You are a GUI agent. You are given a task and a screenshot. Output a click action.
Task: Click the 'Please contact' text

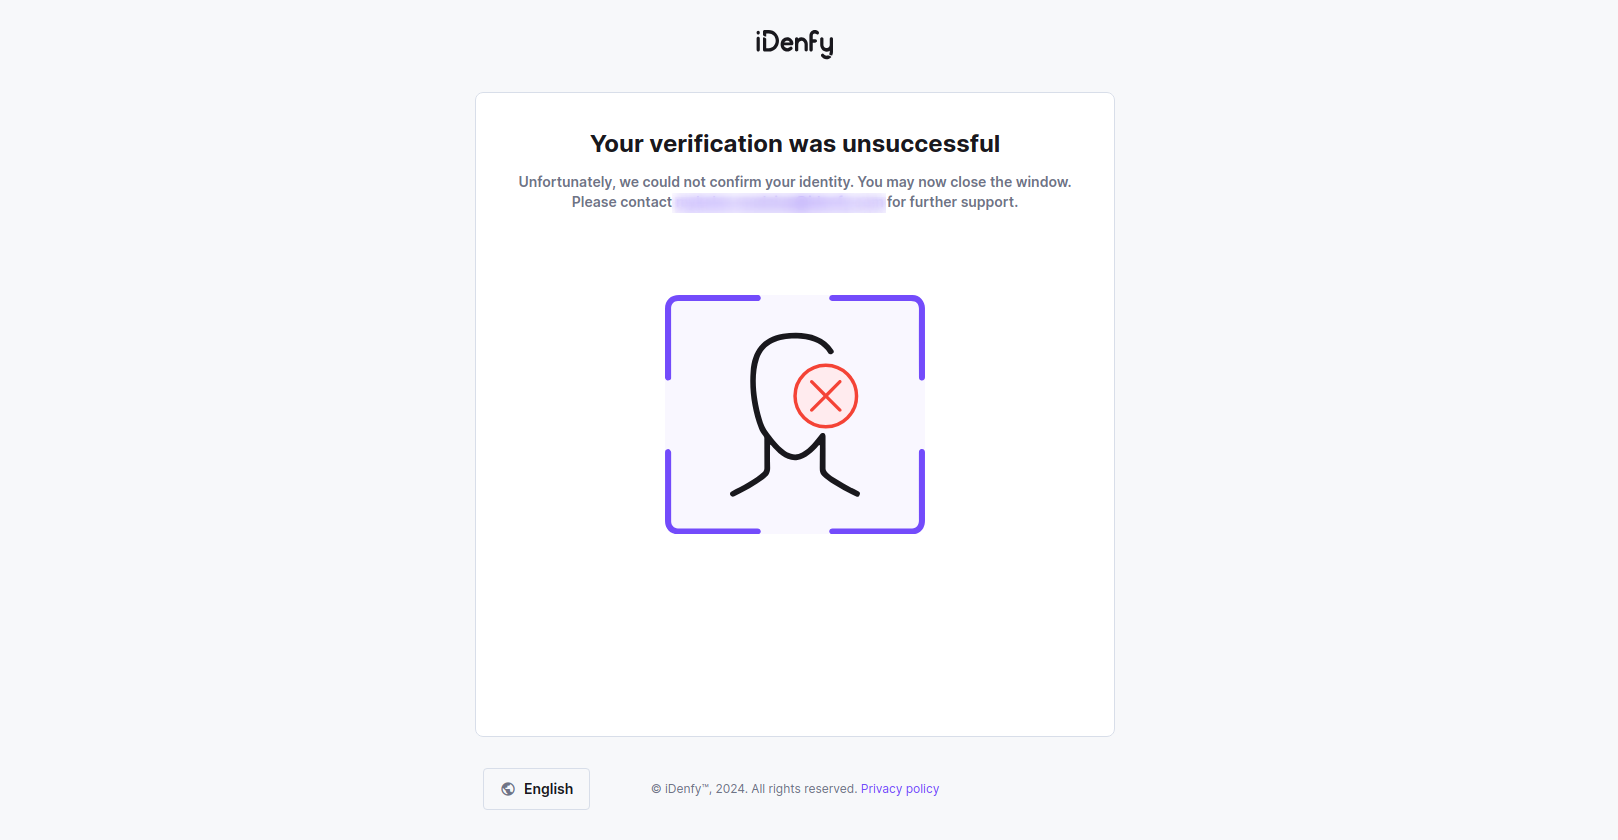pos(622,202)
